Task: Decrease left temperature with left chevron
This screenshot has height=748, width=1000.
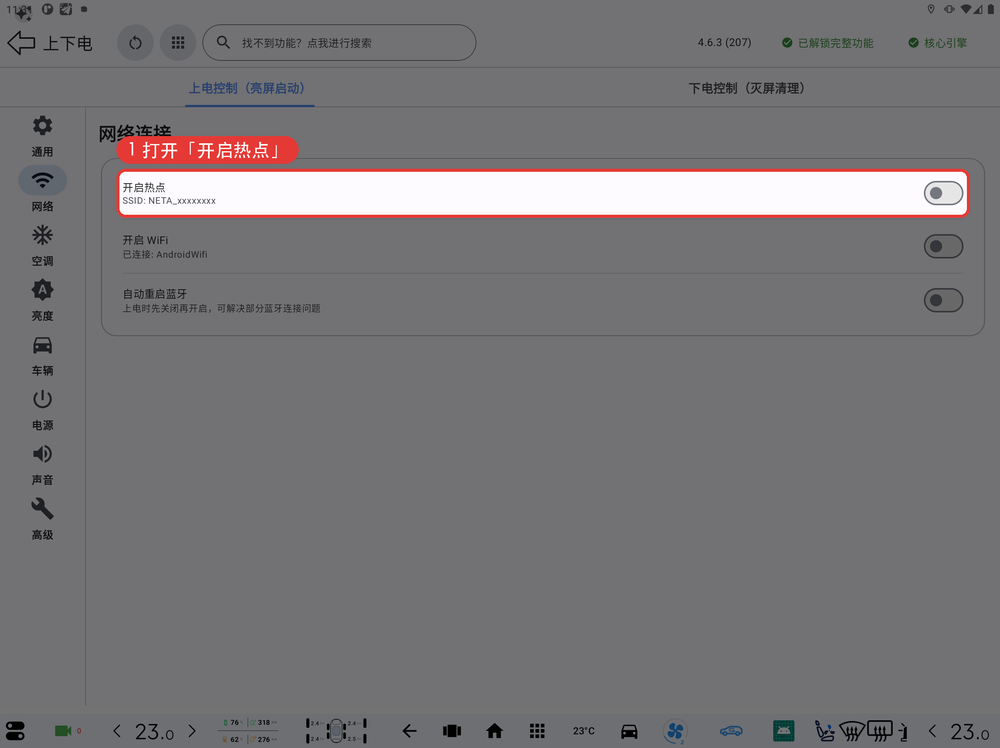Action: click(117, 731)
